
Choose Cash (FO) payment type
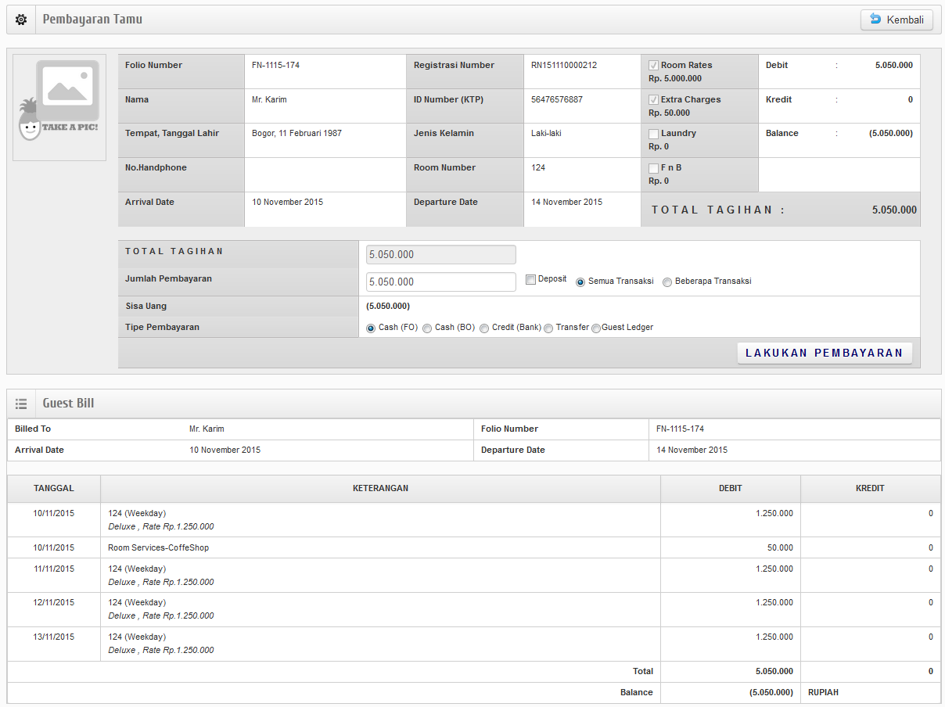tap(371, 328)
